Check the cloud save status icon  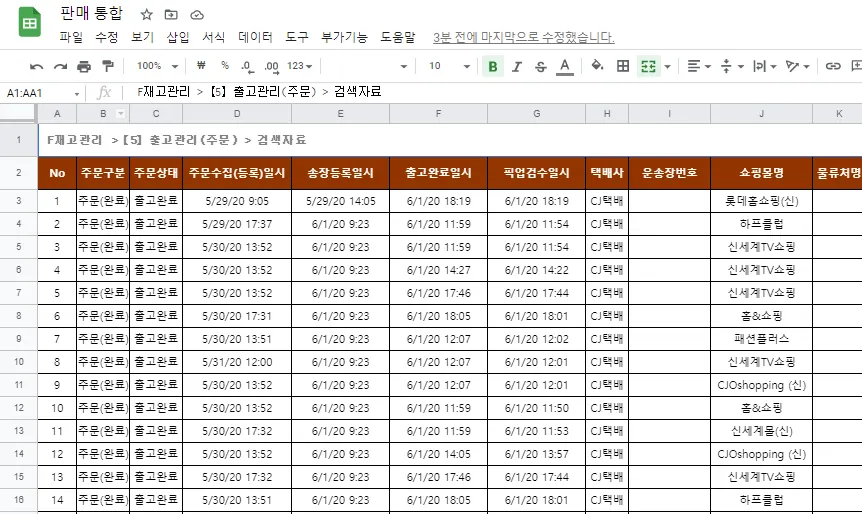(197, 15)
